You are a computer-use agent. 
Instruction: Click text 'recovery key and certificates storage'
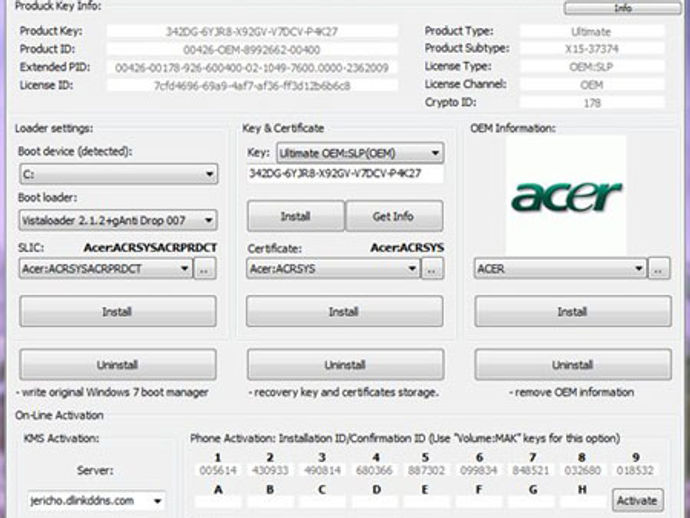[x=346, y=393]
